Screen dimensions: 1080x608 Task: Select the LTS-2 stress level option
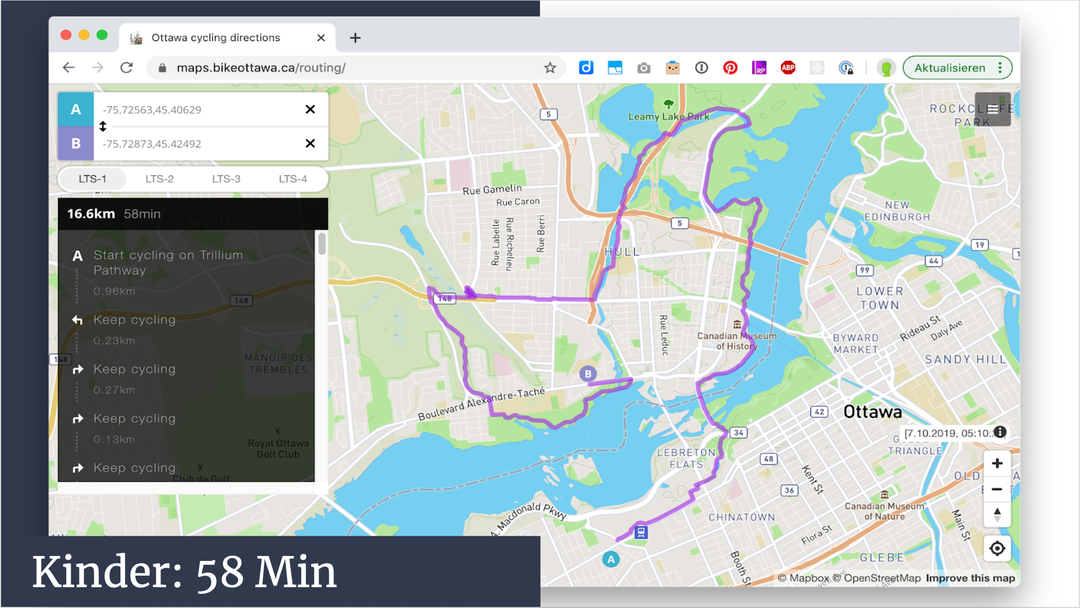tap(159, 178)
